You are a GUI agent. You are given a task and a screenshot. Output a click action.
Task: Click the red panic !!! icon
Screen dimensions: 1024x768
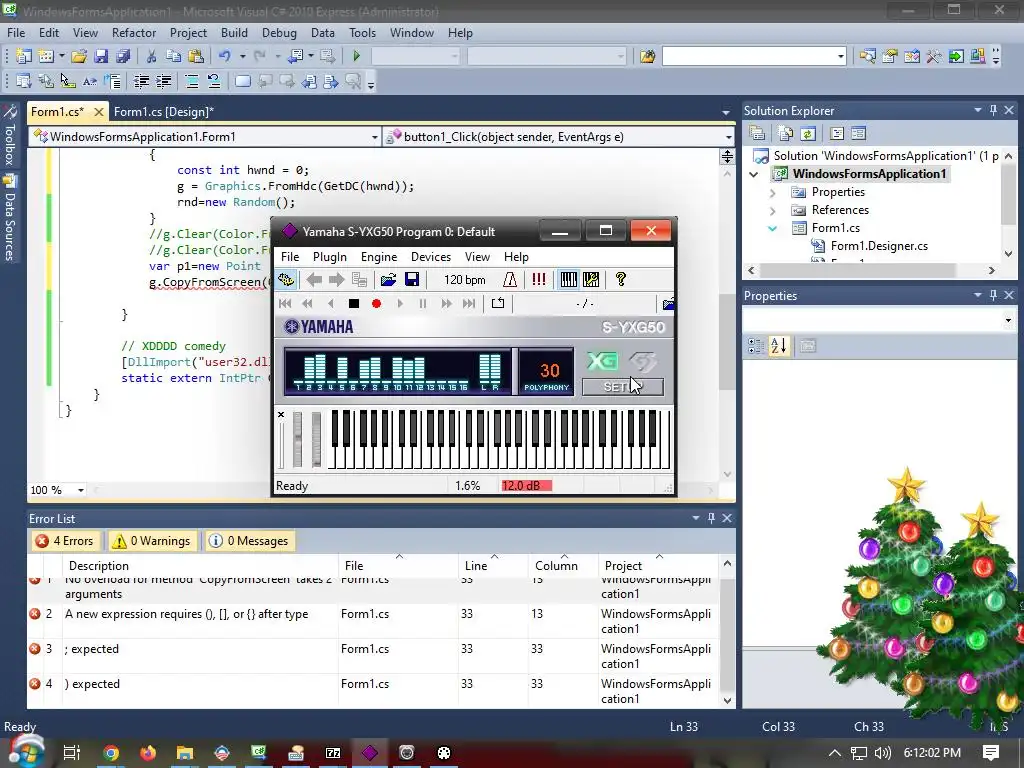pos(539,280)
